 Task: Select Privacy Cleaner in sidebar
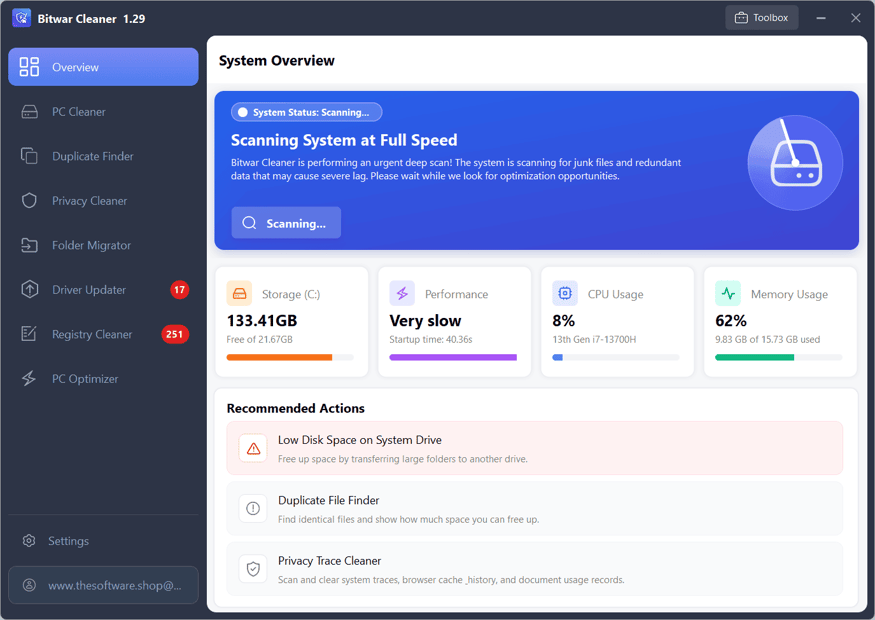click(103, 201)
